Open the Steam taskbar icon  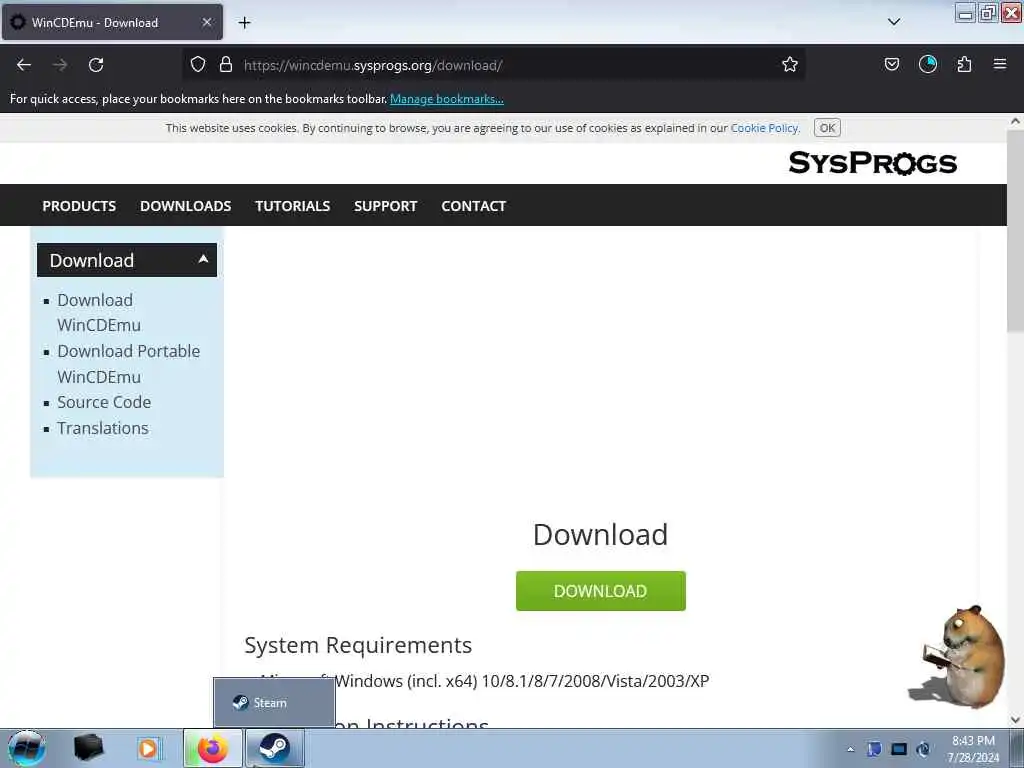click(274, 748)
